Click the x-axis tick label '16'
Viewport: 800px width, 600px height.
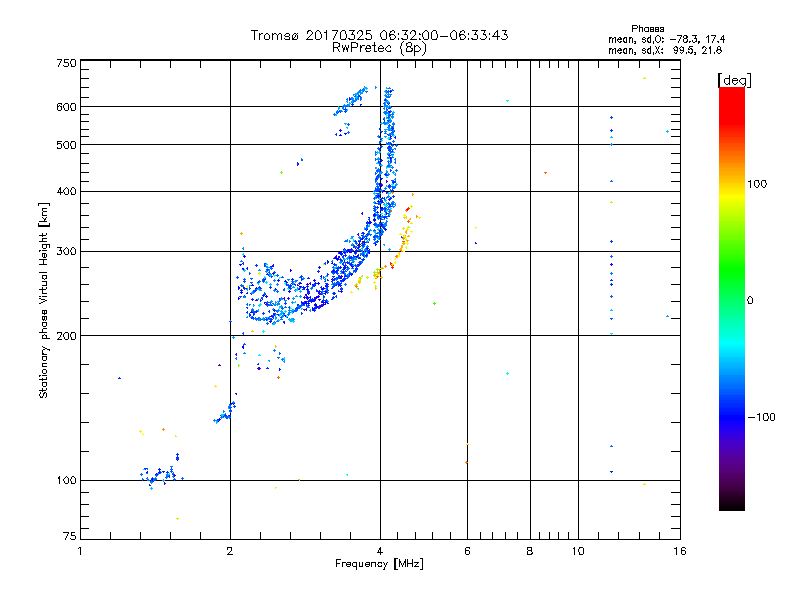coord(680,551)
